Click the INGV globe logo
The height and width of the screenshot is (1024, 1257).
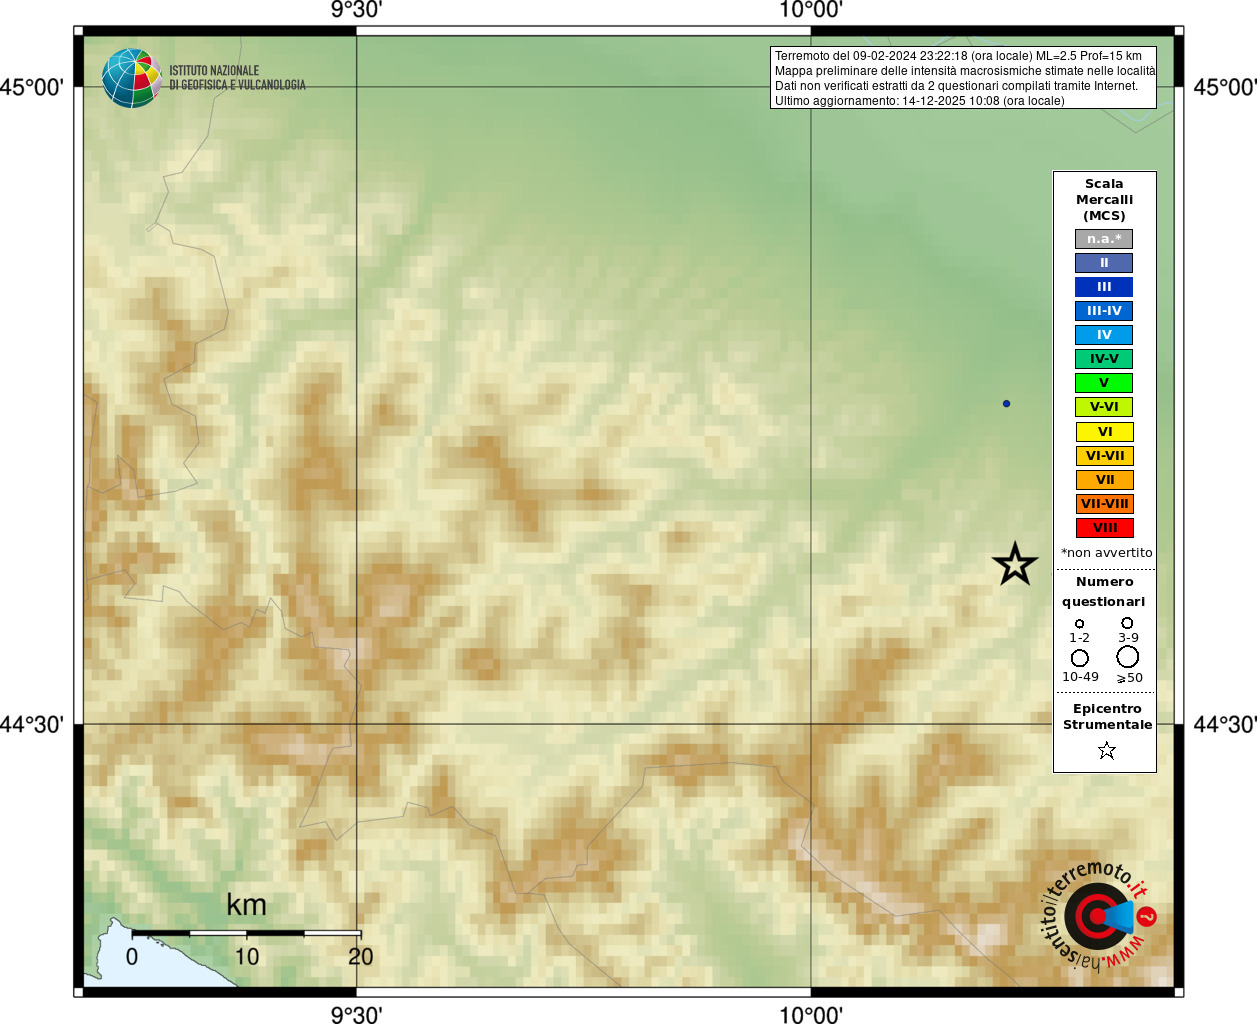click(131, 78)
